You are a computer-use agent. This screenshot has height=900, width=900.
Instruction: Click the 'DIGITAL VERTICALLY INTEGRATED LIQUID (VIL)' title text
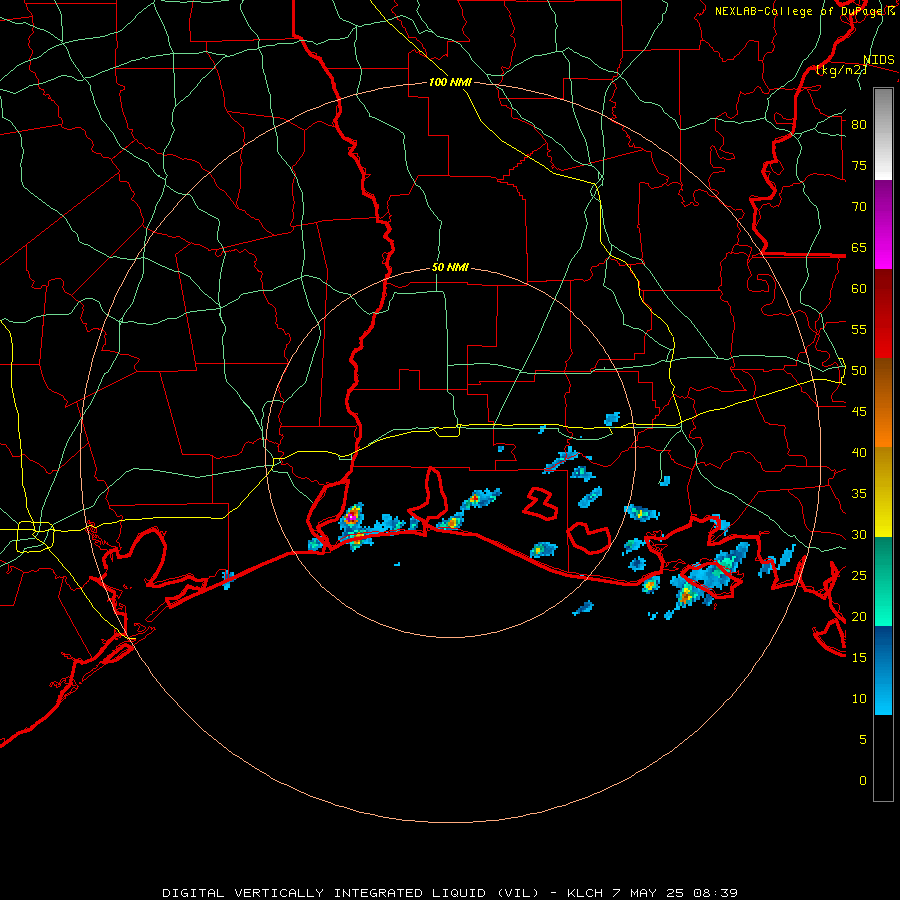coord(351,893)
